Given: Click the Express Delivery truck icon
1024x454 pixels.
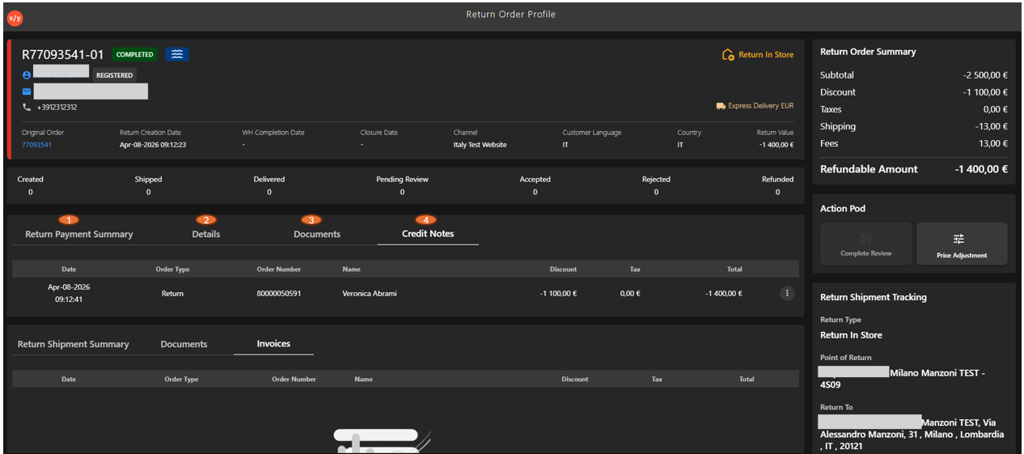Looking at the screenshot, I should click(x=720, y=105).
